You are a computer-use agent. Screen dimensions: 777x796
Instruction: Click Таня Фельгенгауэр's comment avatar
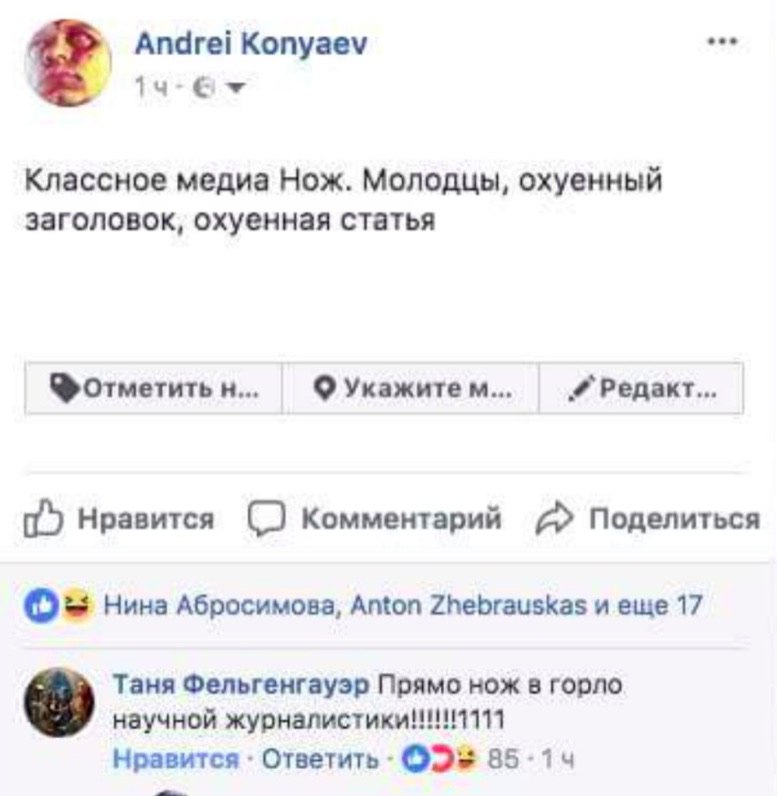click(59, 703)
